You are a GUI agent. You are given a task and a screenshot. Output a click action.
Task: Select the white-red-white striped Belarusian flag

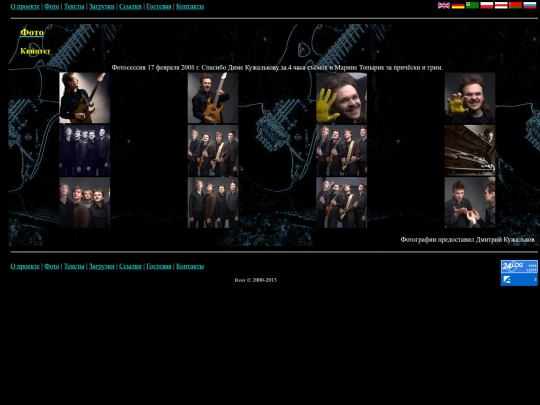(x=501, y=5)
